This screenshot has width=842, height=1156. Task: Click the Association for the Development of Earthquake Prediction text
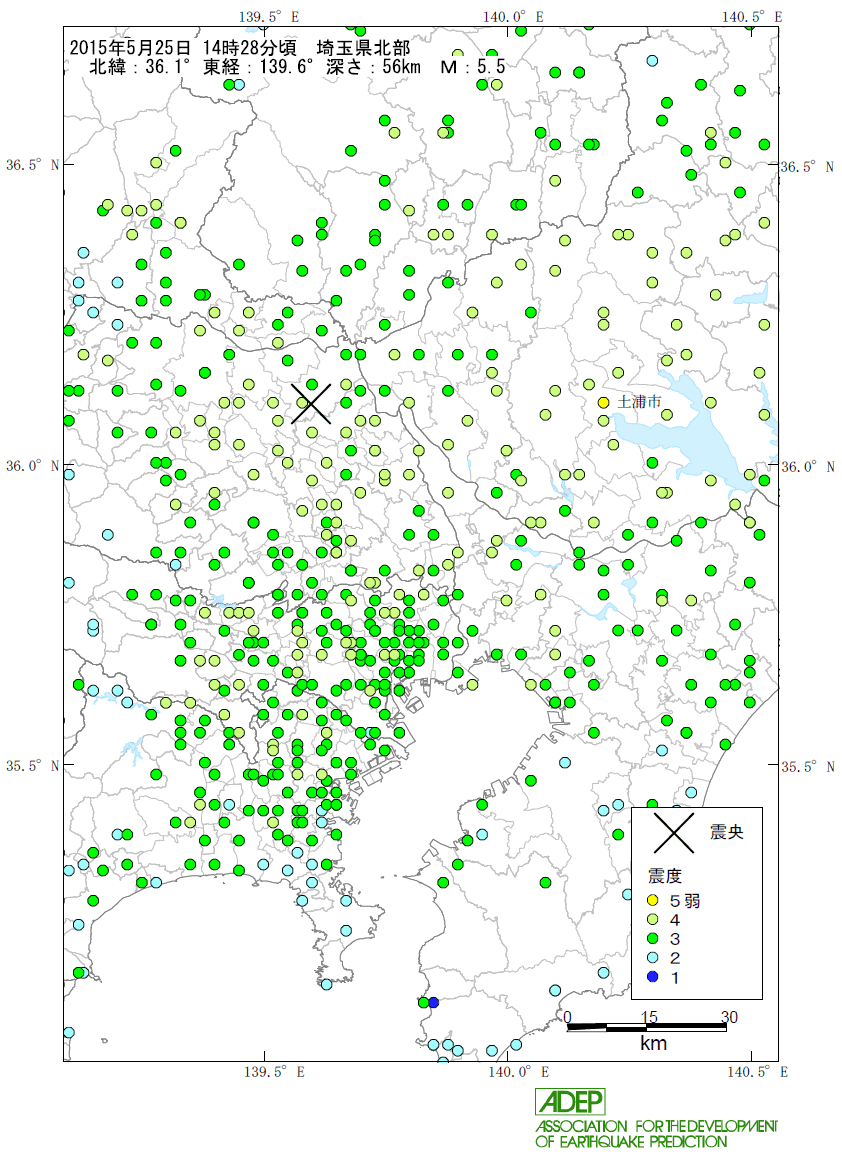pos(656,1134)
